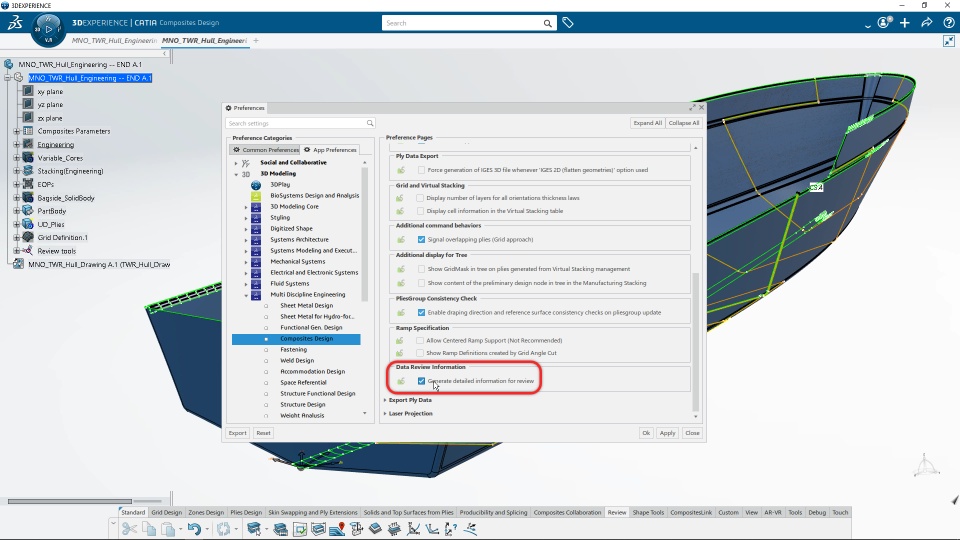Click the Share arrow icon
Viewport: 960px width, 540px height.
(927, 23)
